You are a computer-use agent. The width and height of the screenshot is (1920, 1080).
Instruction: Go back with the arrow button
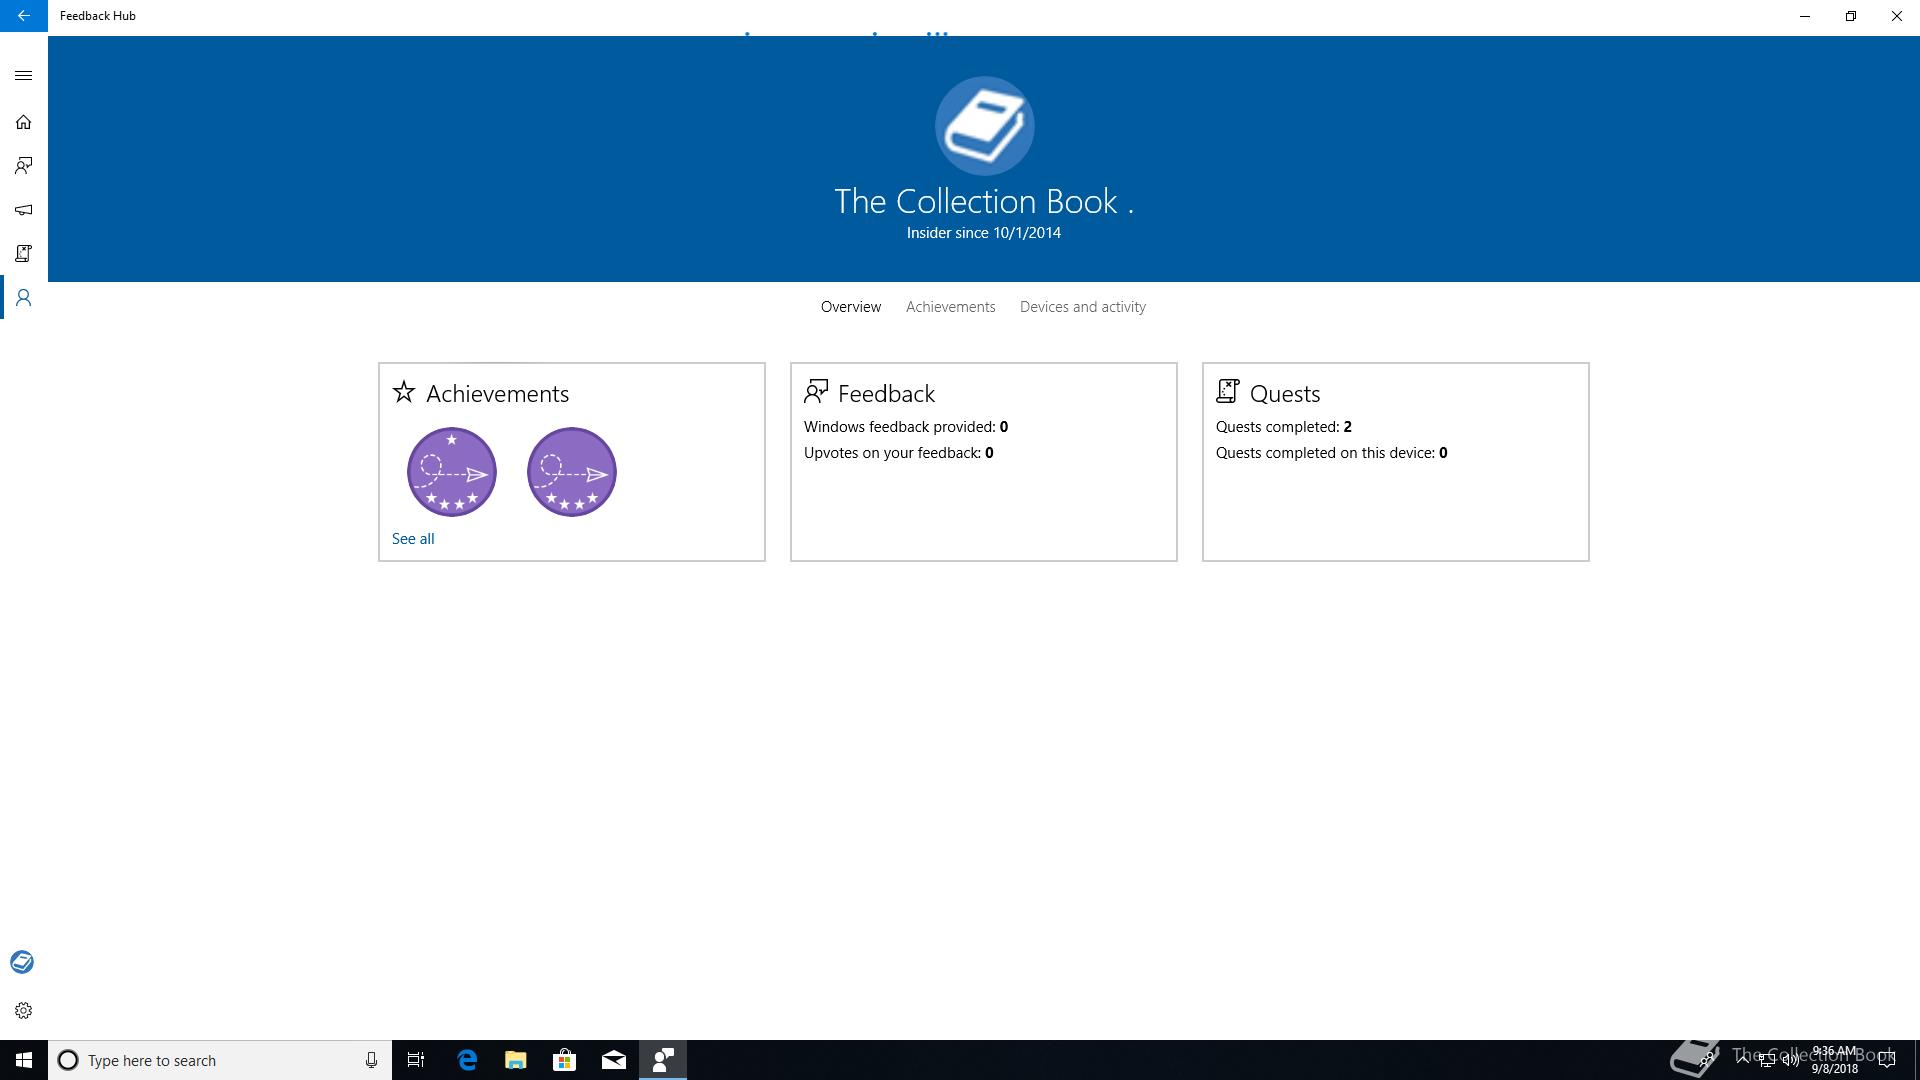[x=23, y=16]
